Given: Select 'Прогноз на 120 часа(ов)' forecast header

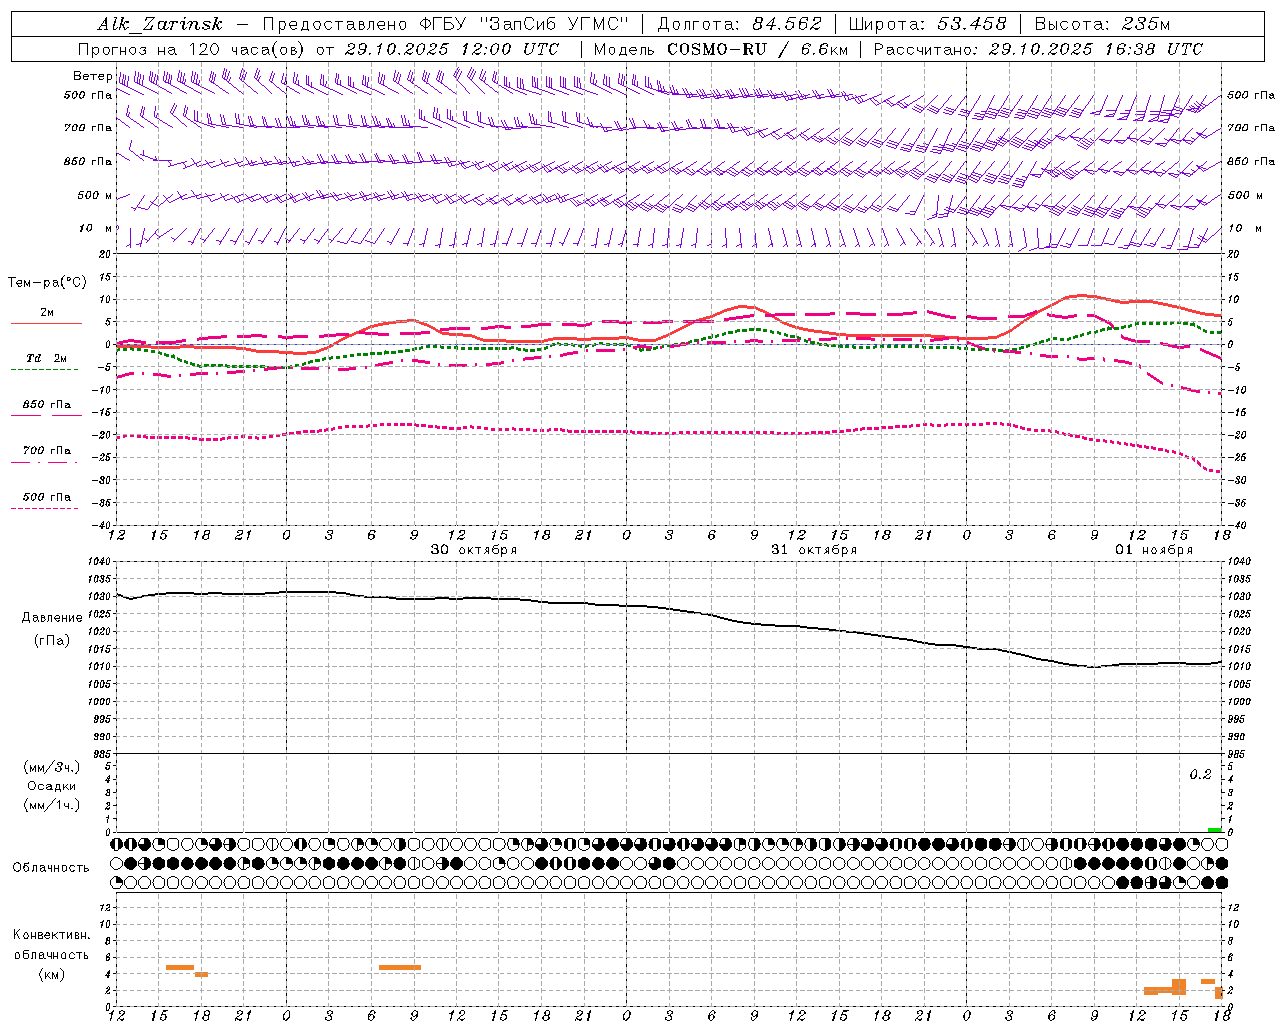Looking at the screenshot, I should [x=192, y=49].
